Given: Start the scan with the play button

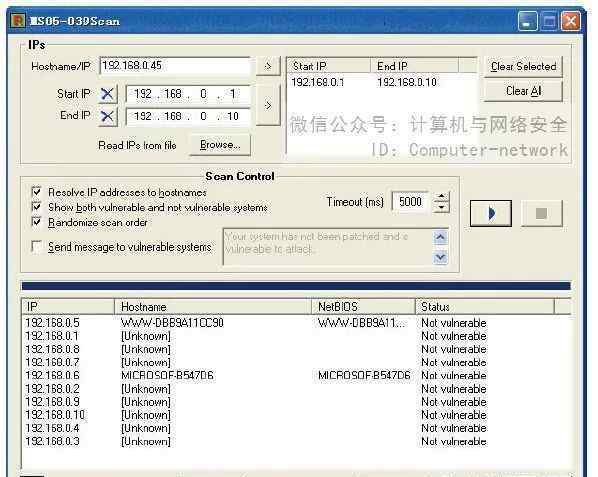Looking at the screenshot, I should pos(491,213).
